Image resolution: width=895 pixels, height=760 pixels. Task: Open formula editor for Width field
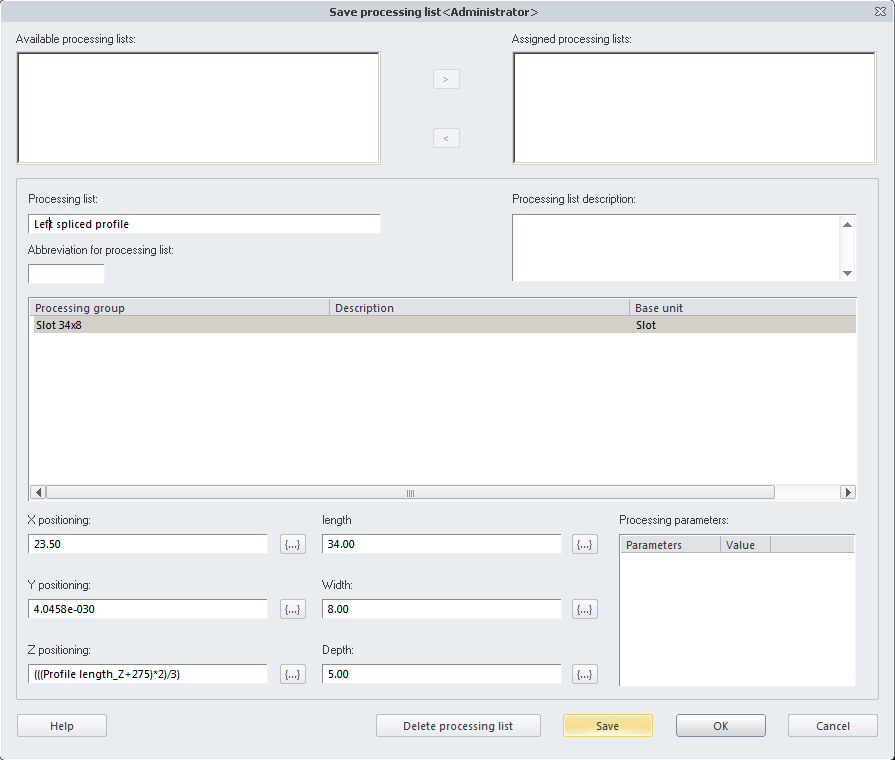[x=585, y=609]
